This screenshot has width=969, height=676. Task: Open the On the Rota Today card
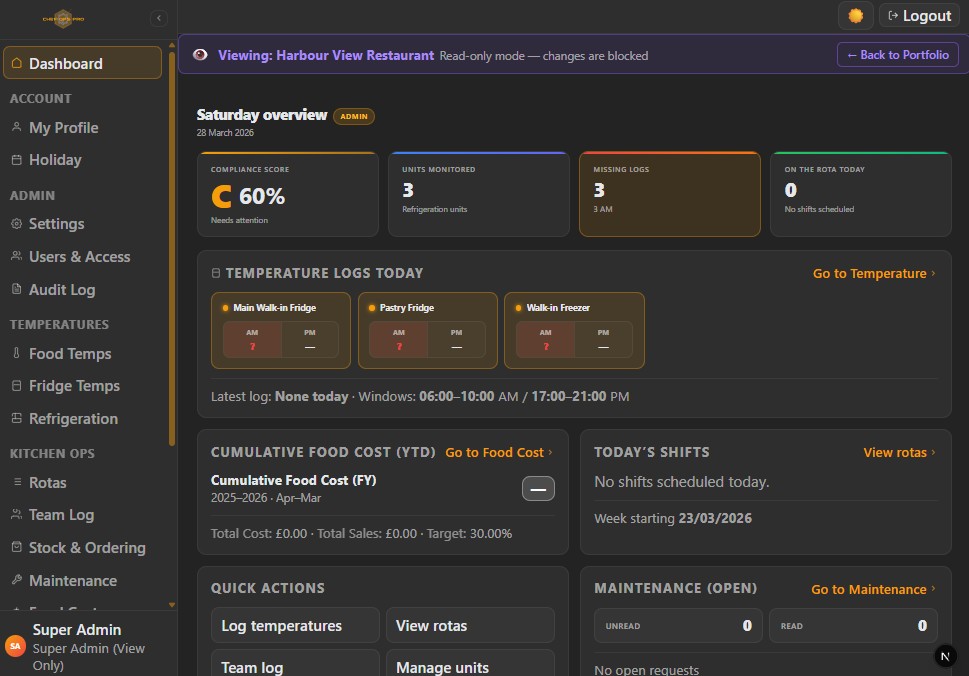point(860,194)
